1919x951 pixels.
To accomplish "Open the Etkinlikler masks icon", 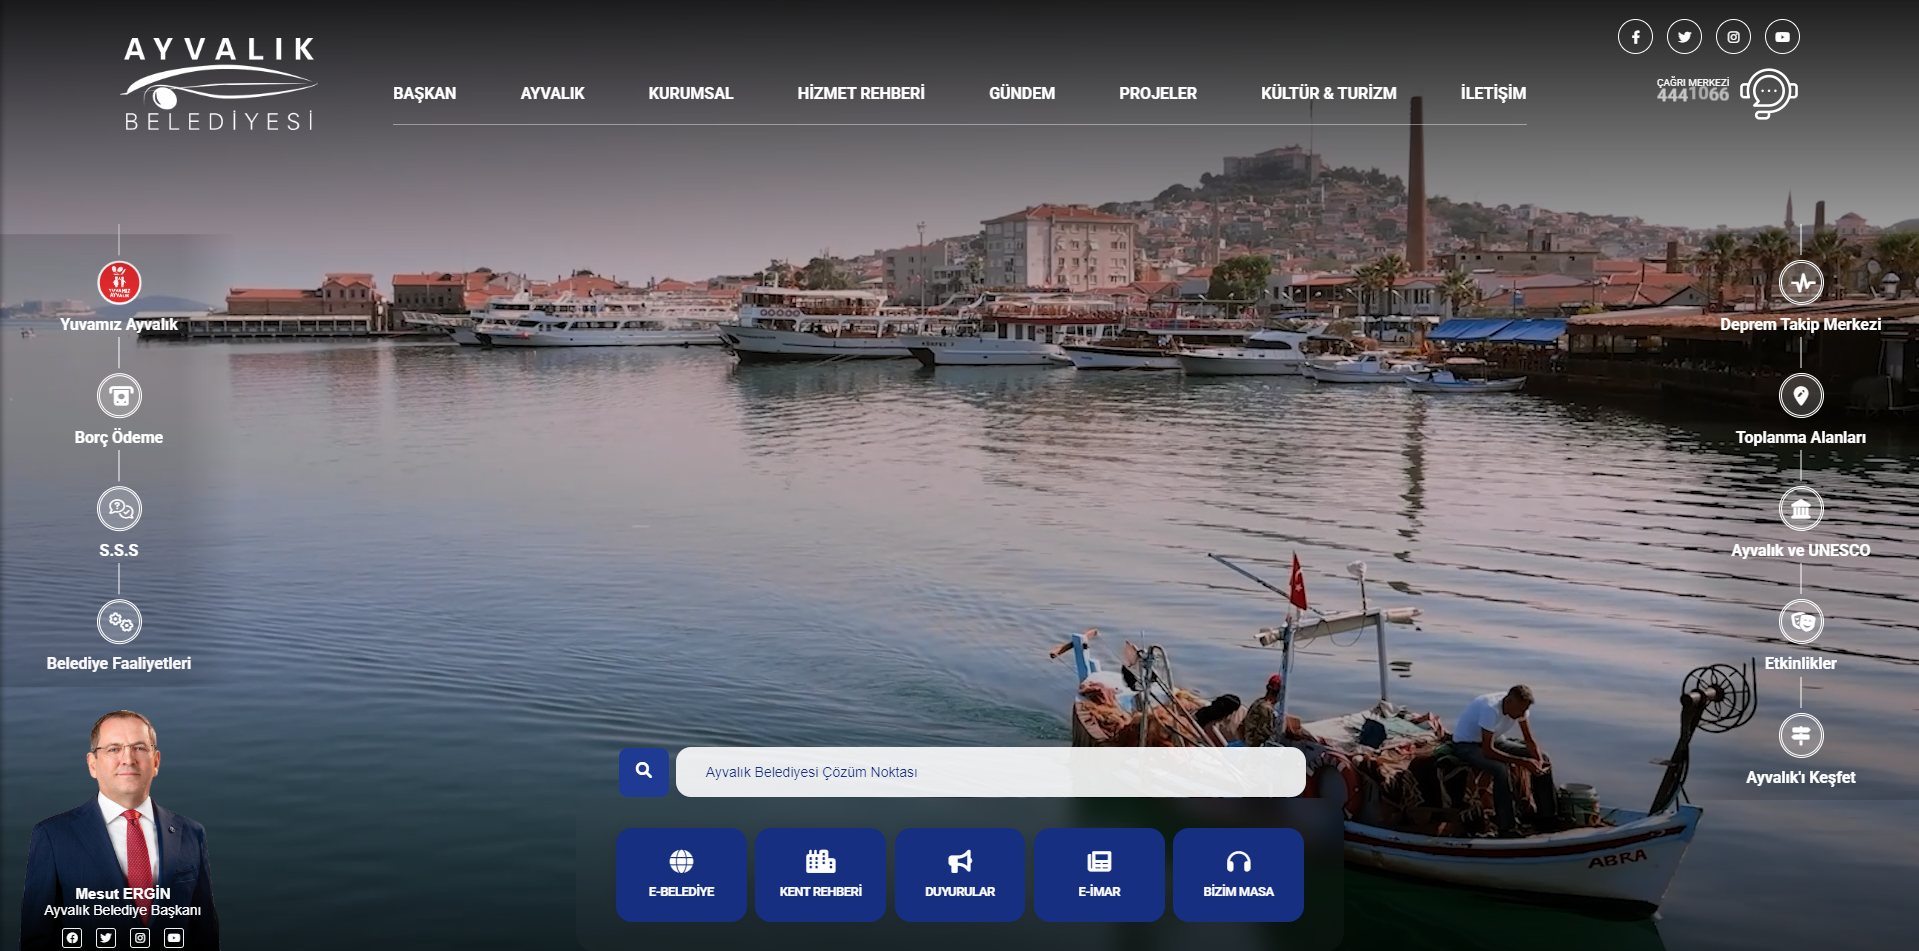I will coord(1802,621).
